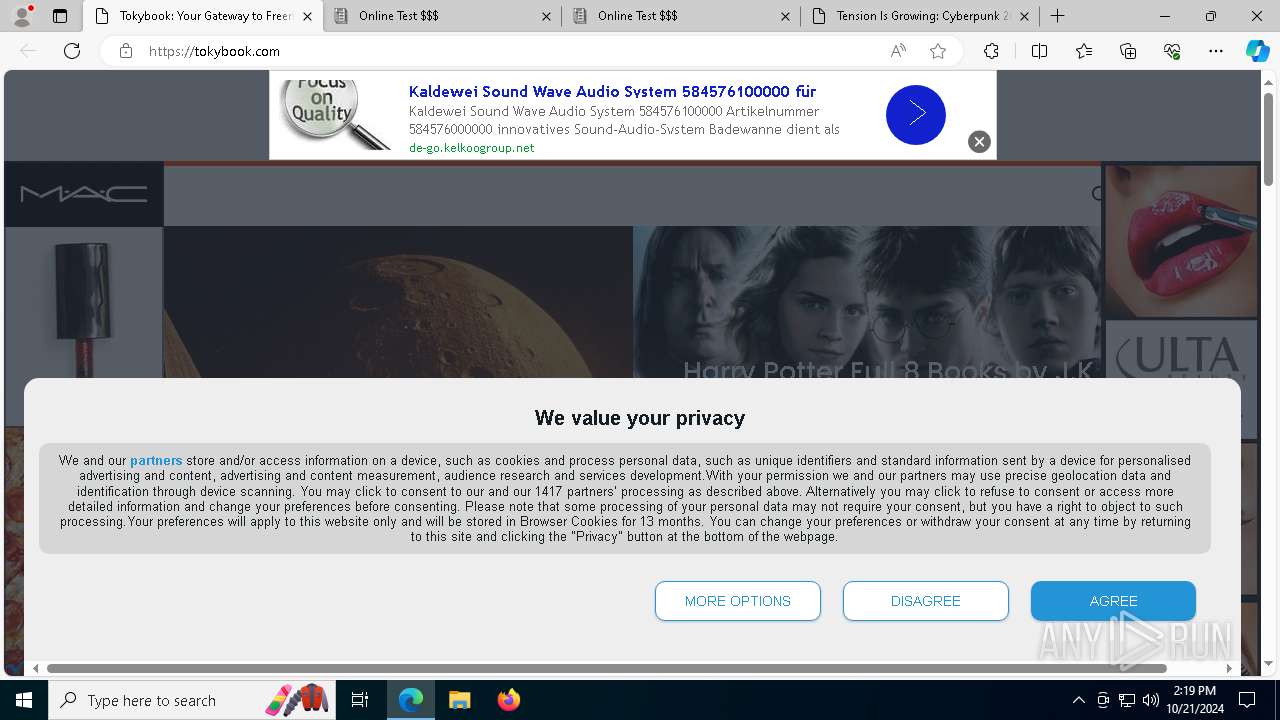Open the clock and calendar

click(1195, 700)
